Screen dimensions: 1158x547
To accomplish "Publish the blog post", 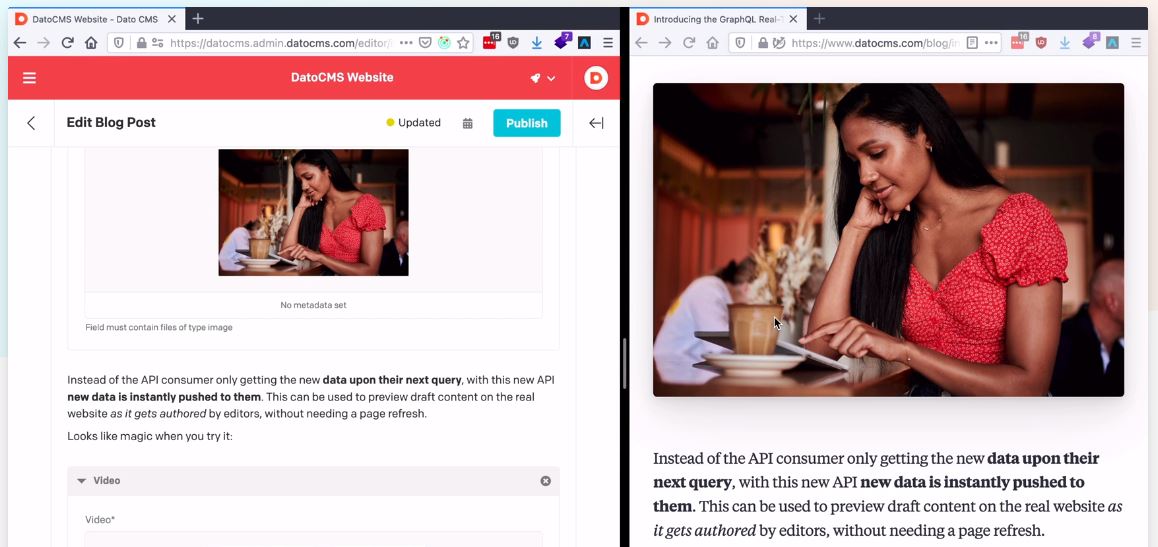I will click(x=527, y=123).
